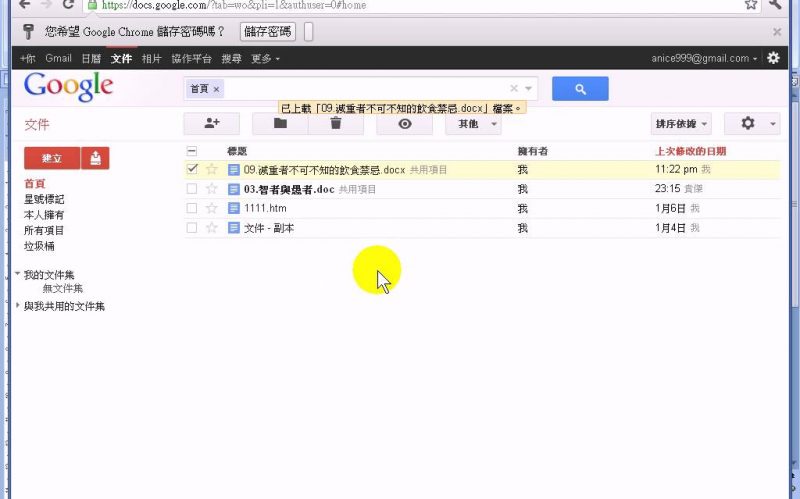Open the 其他 dropdown menu

(x=473, y=124)
